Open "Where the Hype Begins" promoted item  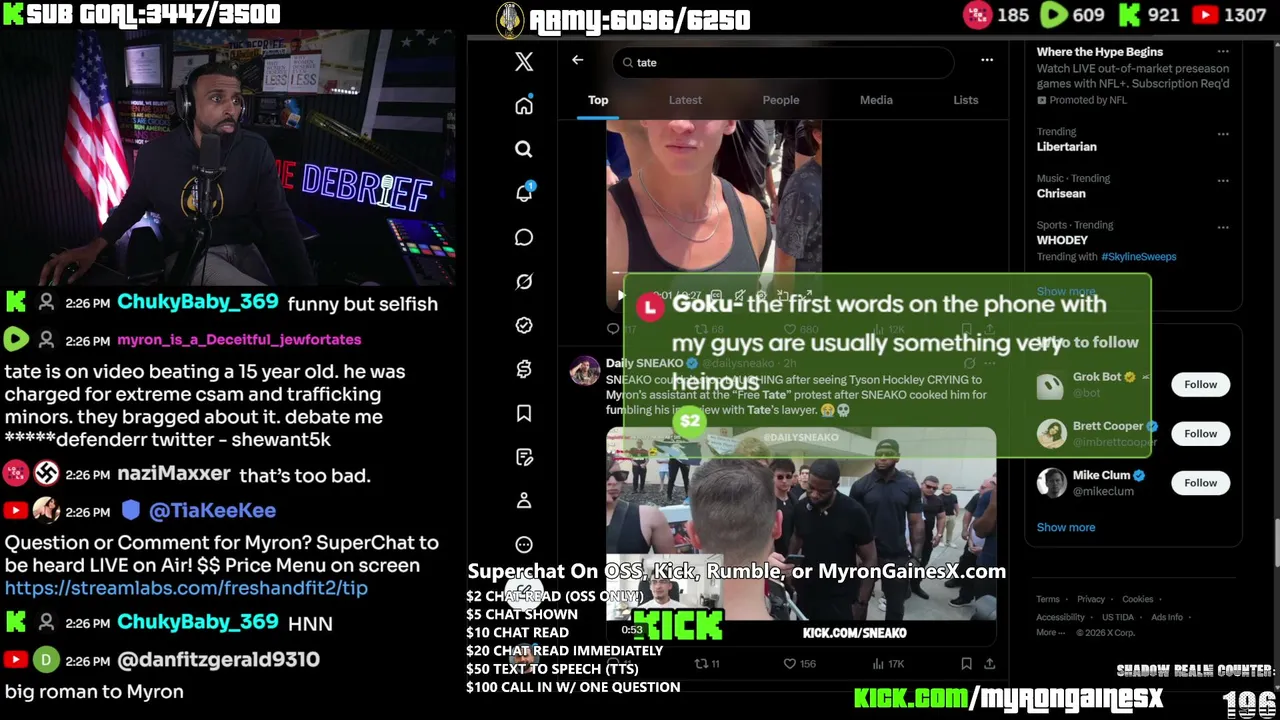point(1100,52)
